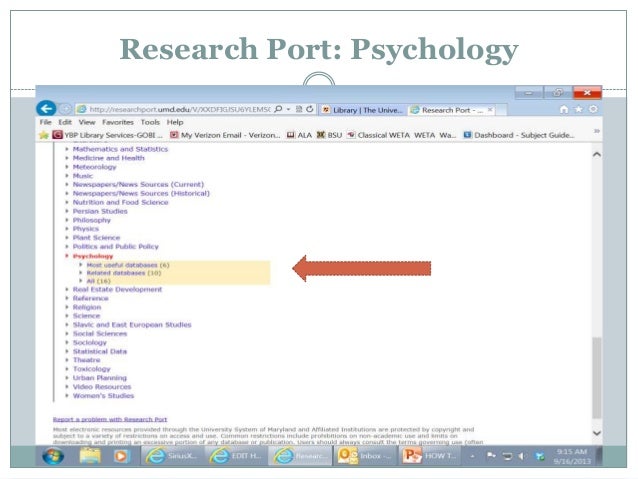
Task: Open the BSU bookmark
Action: pyautogui.click(x=330, y=135)
